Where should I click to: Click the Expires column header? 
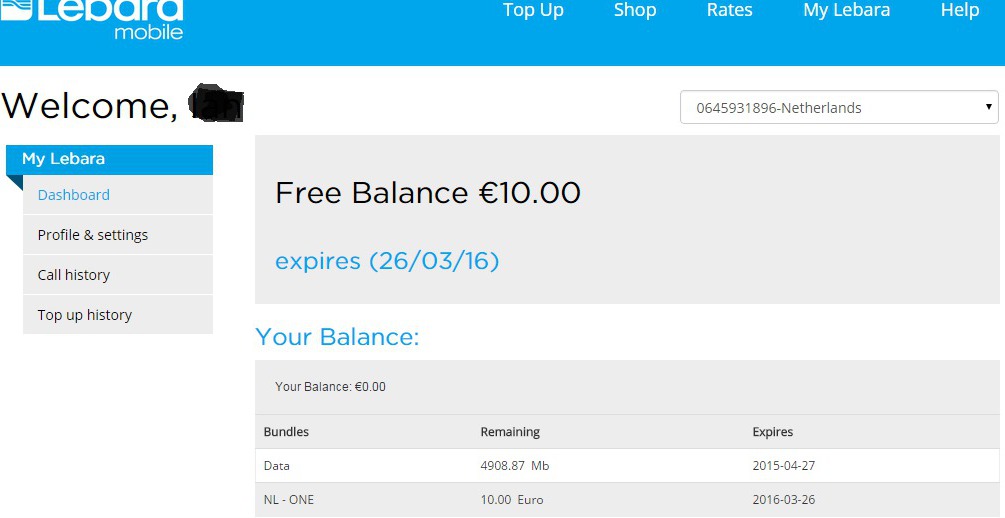point(772,432)
